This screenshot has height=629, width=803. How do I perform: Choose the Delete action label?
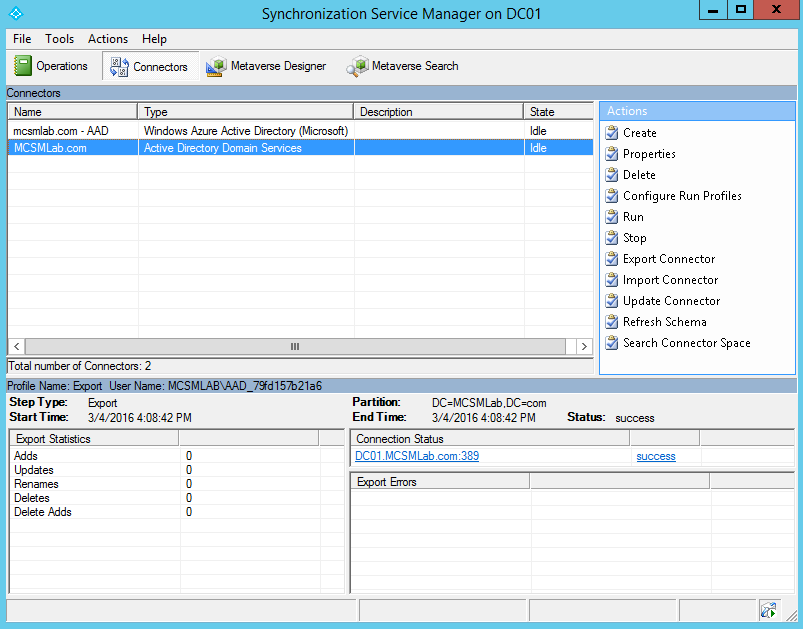click(639, 175)
